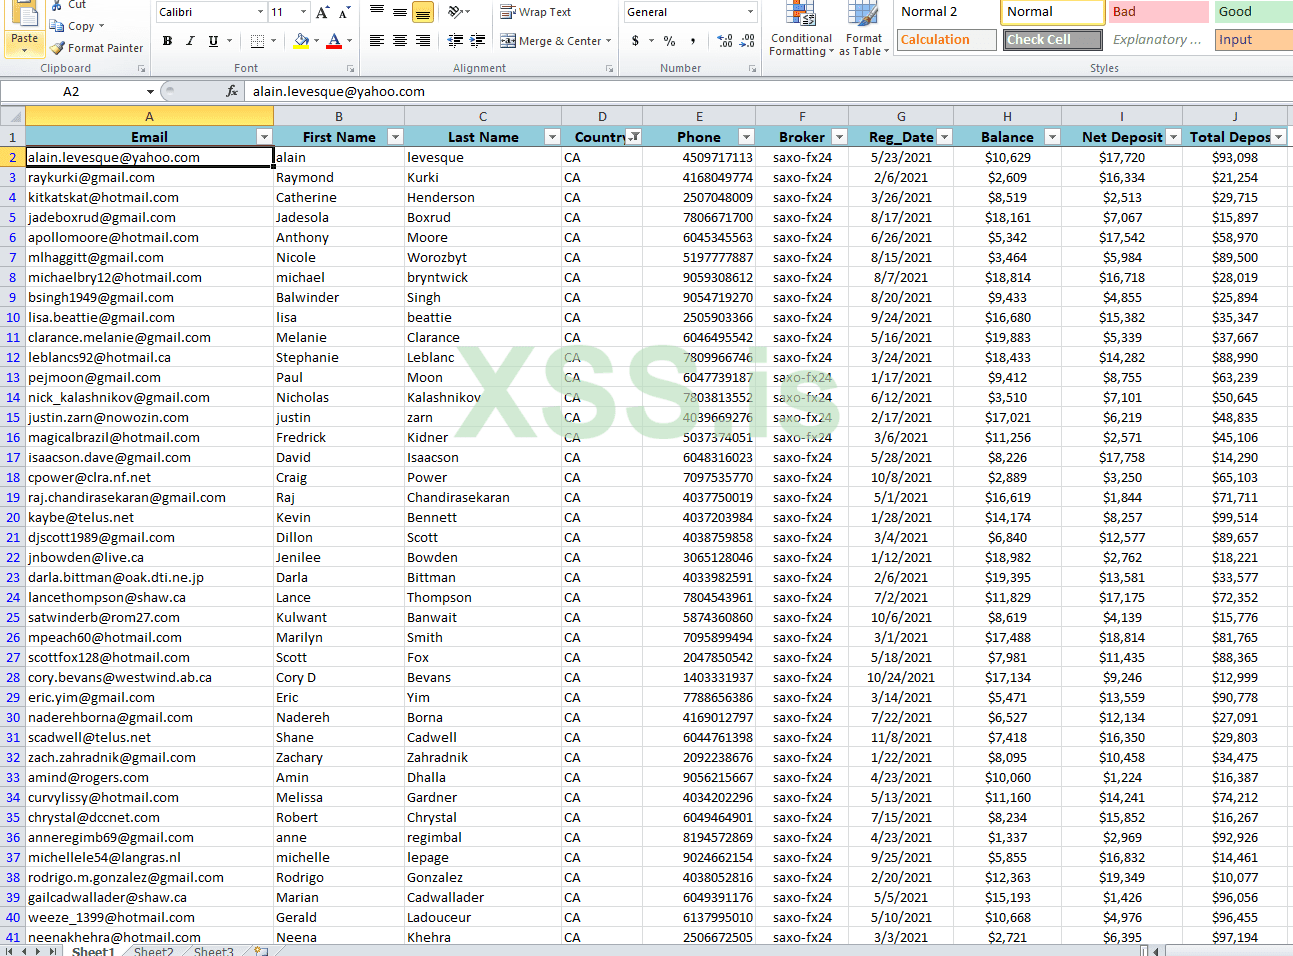Center-align text horizontally in the Alignment group
Screen dimensions: 1293x956
coord(399,41)
